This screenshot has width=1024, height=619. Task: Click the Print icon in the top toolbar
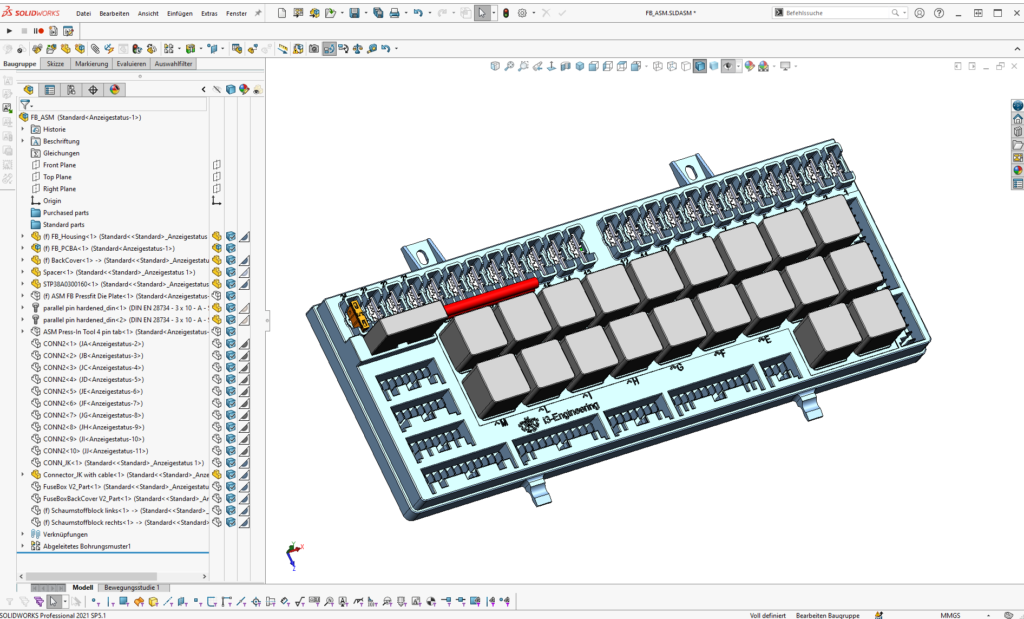[x=395, y=13]
